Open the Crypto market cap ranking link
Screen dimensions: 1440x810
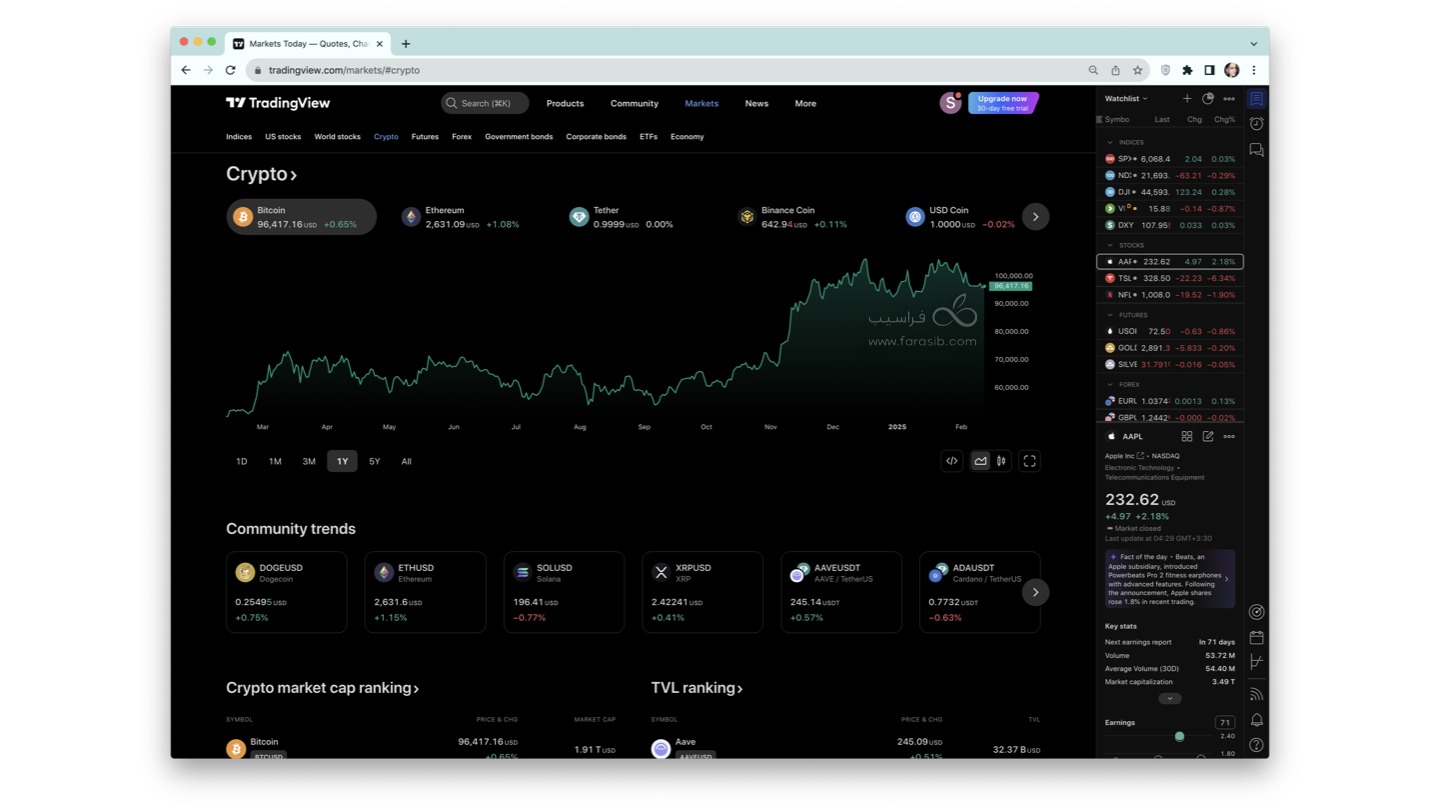tap(322, 688)
